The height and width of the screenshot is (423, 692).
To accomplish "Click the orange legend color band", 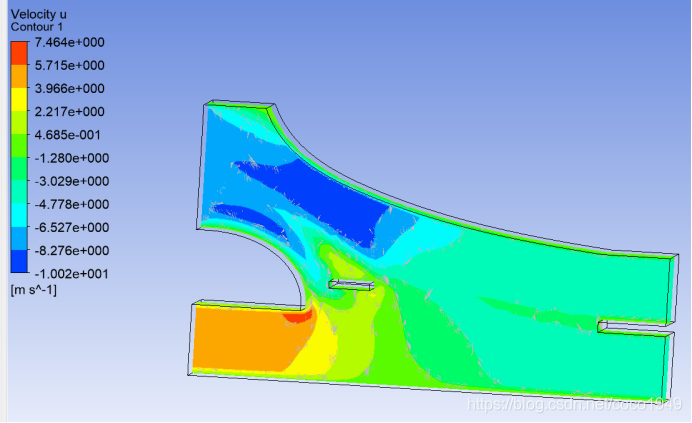I will coord(19,77).
